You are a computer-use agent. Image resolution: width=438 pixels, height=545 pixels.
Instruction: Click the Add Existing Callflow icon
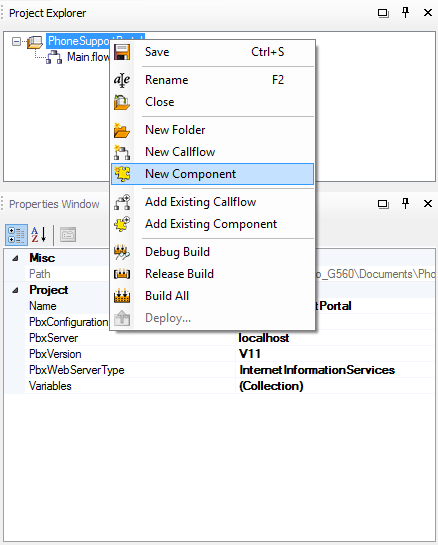pyautogui.click(x=122, y=202)
